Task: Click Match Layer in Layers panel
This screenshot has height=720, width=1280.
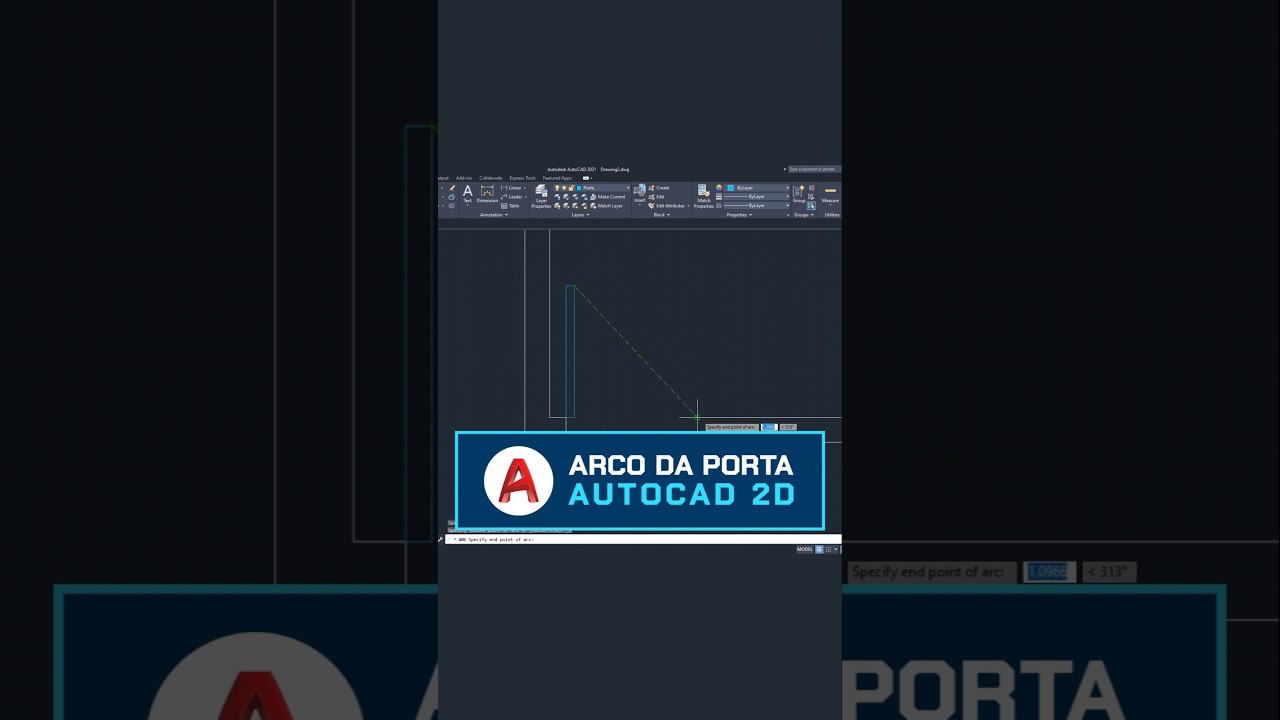Action: coord(606,206)
